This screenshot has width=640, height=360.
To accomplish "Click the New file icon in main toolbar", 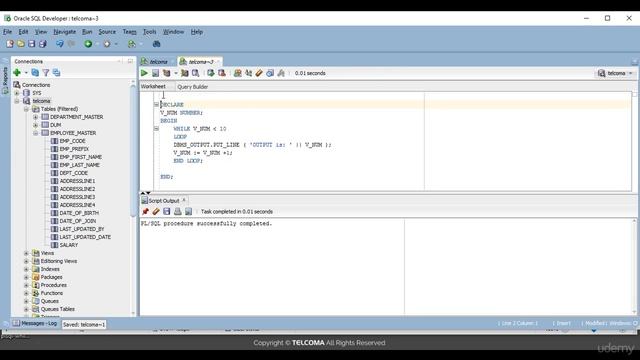I will [9, 44].
